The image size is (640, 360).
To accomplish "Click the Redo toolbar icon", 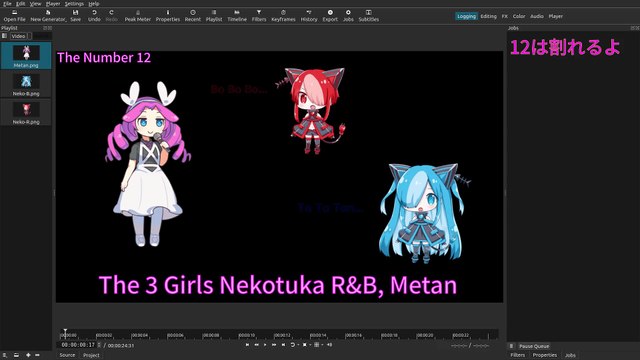I will point(111,16).
